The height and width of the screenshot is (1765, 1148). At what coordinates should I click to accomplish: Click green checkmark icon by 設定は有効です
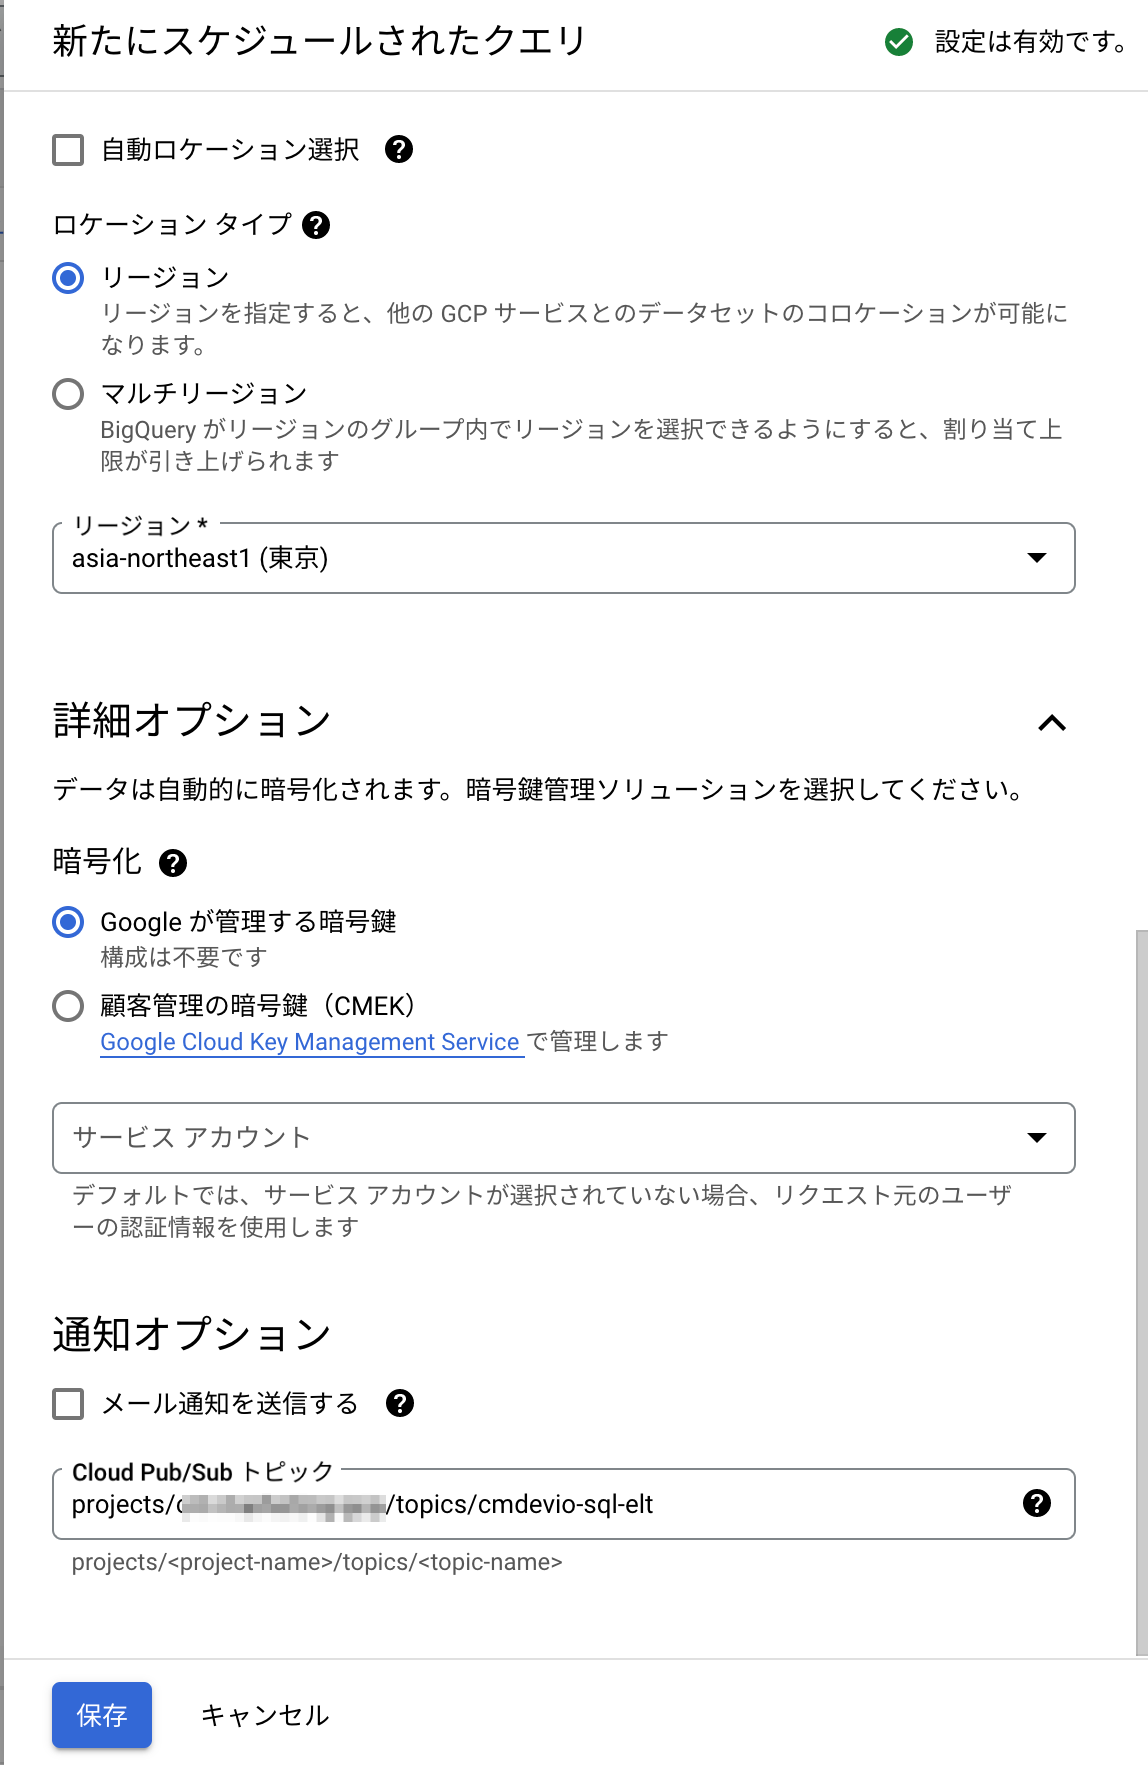click(899, 42)
